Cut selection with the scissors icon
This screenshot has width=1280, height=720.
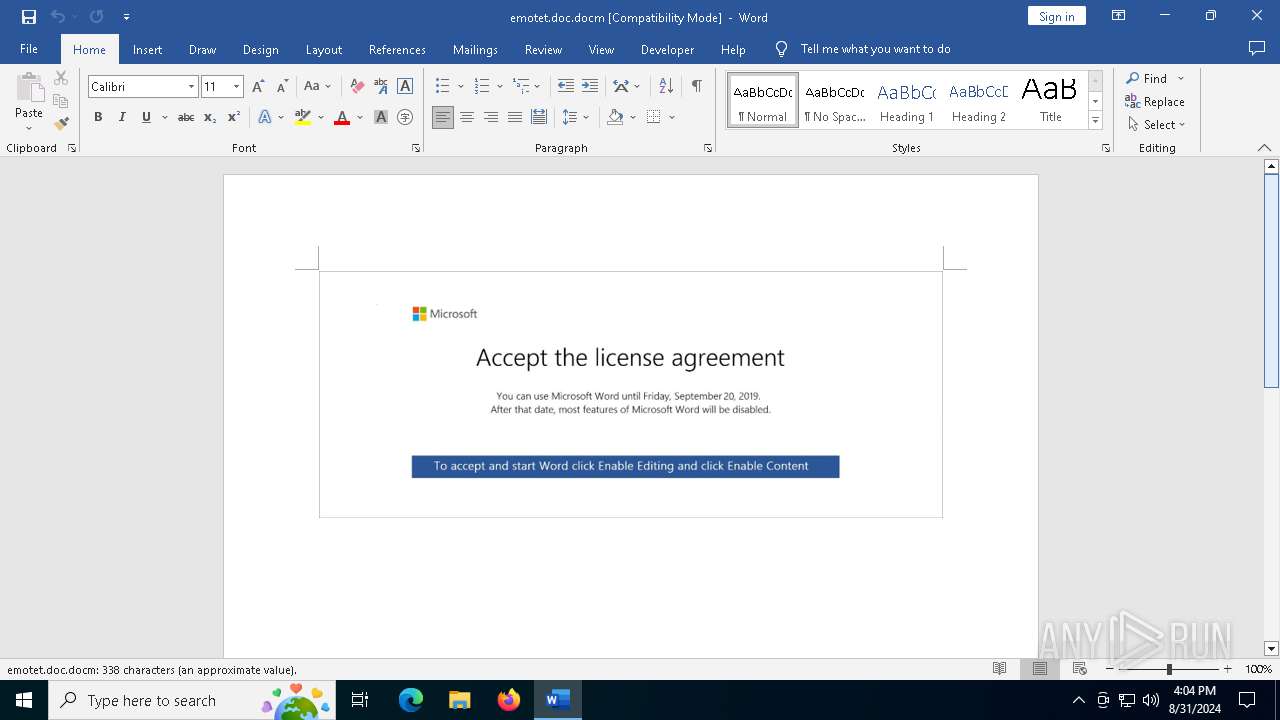pyautogui.click(x=61, y=78)
